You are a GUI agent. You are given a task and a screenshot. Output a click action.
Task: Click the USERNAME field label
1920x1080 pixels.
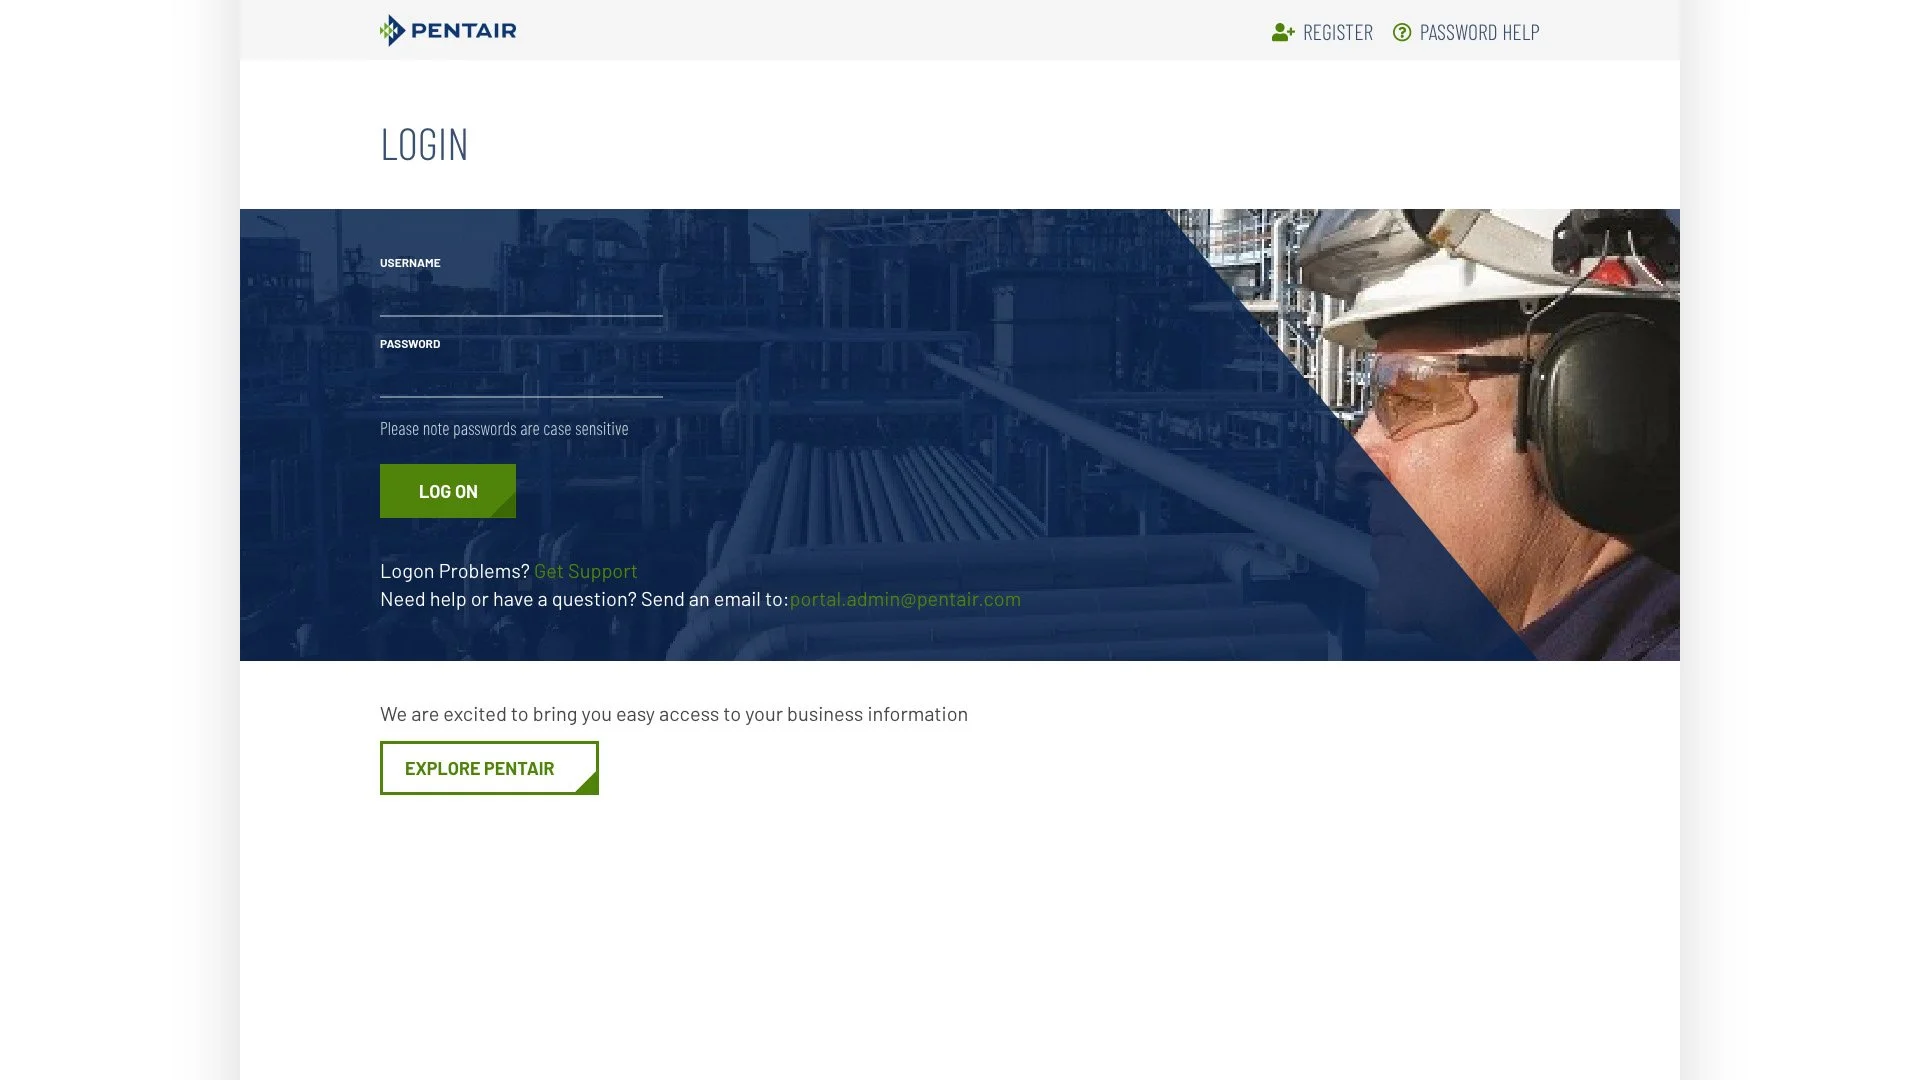[410, 263]
